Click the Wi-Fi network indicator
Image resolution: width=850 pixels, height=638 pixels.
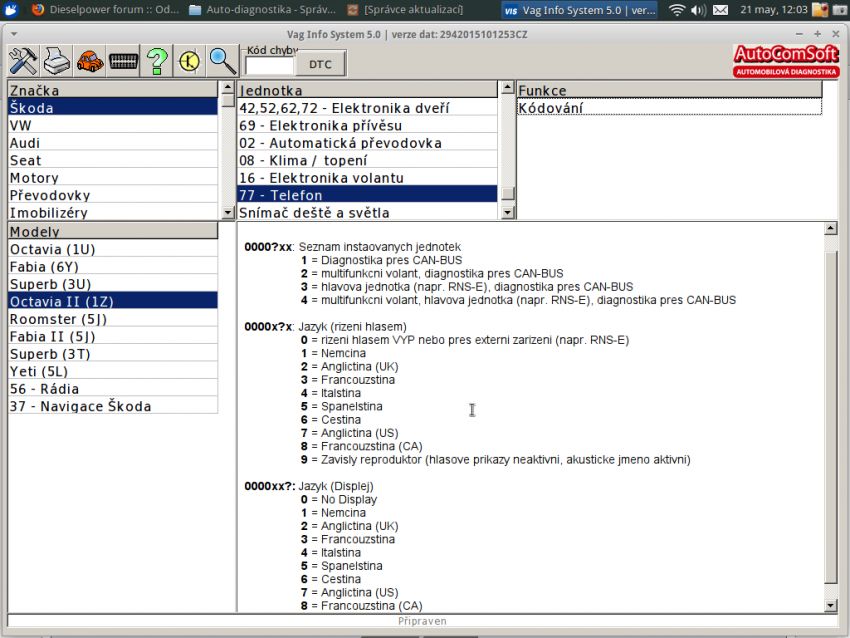click(x=677, y=10)
